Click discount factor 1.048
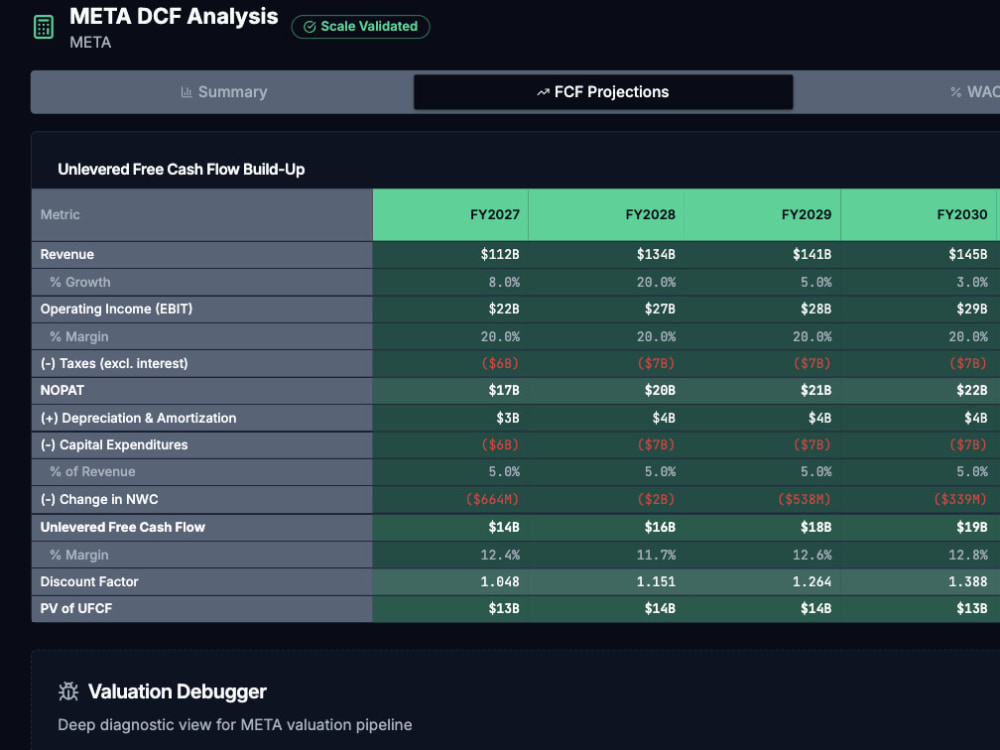 coord(500,582)
